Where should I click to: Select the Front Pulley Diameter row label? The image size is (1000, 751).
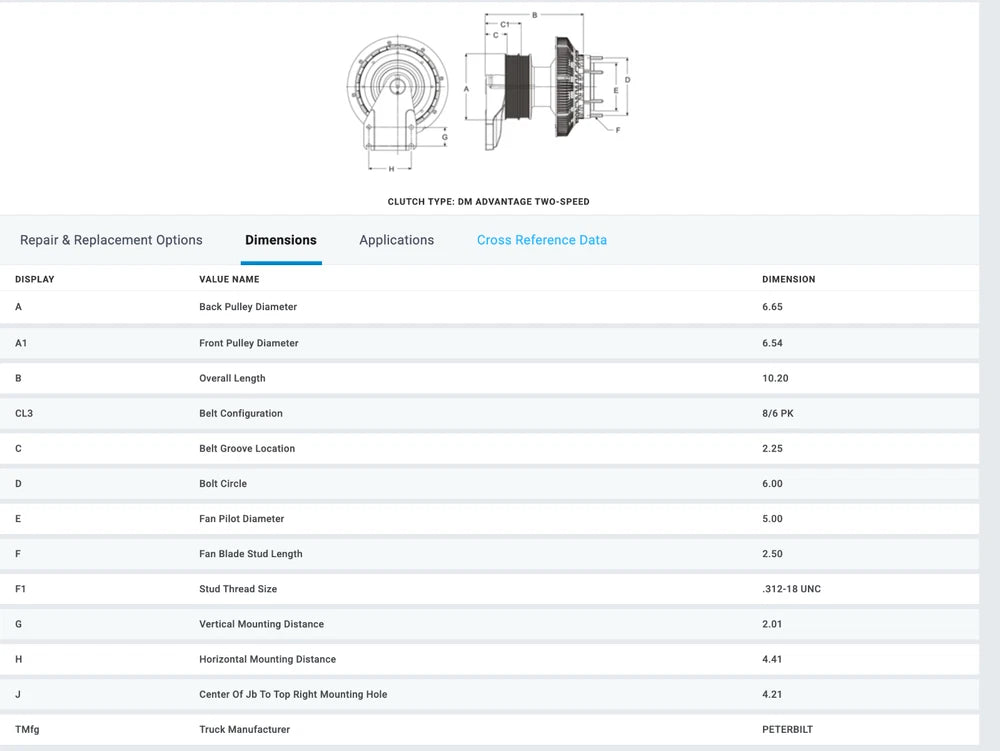point(249,343)
